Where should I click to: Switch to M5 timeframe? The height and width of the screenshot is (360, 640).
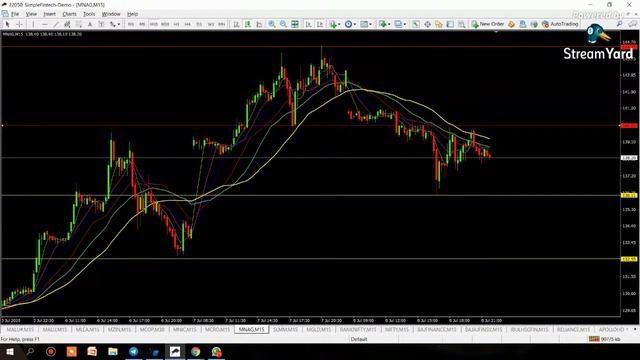pos(142,24)
